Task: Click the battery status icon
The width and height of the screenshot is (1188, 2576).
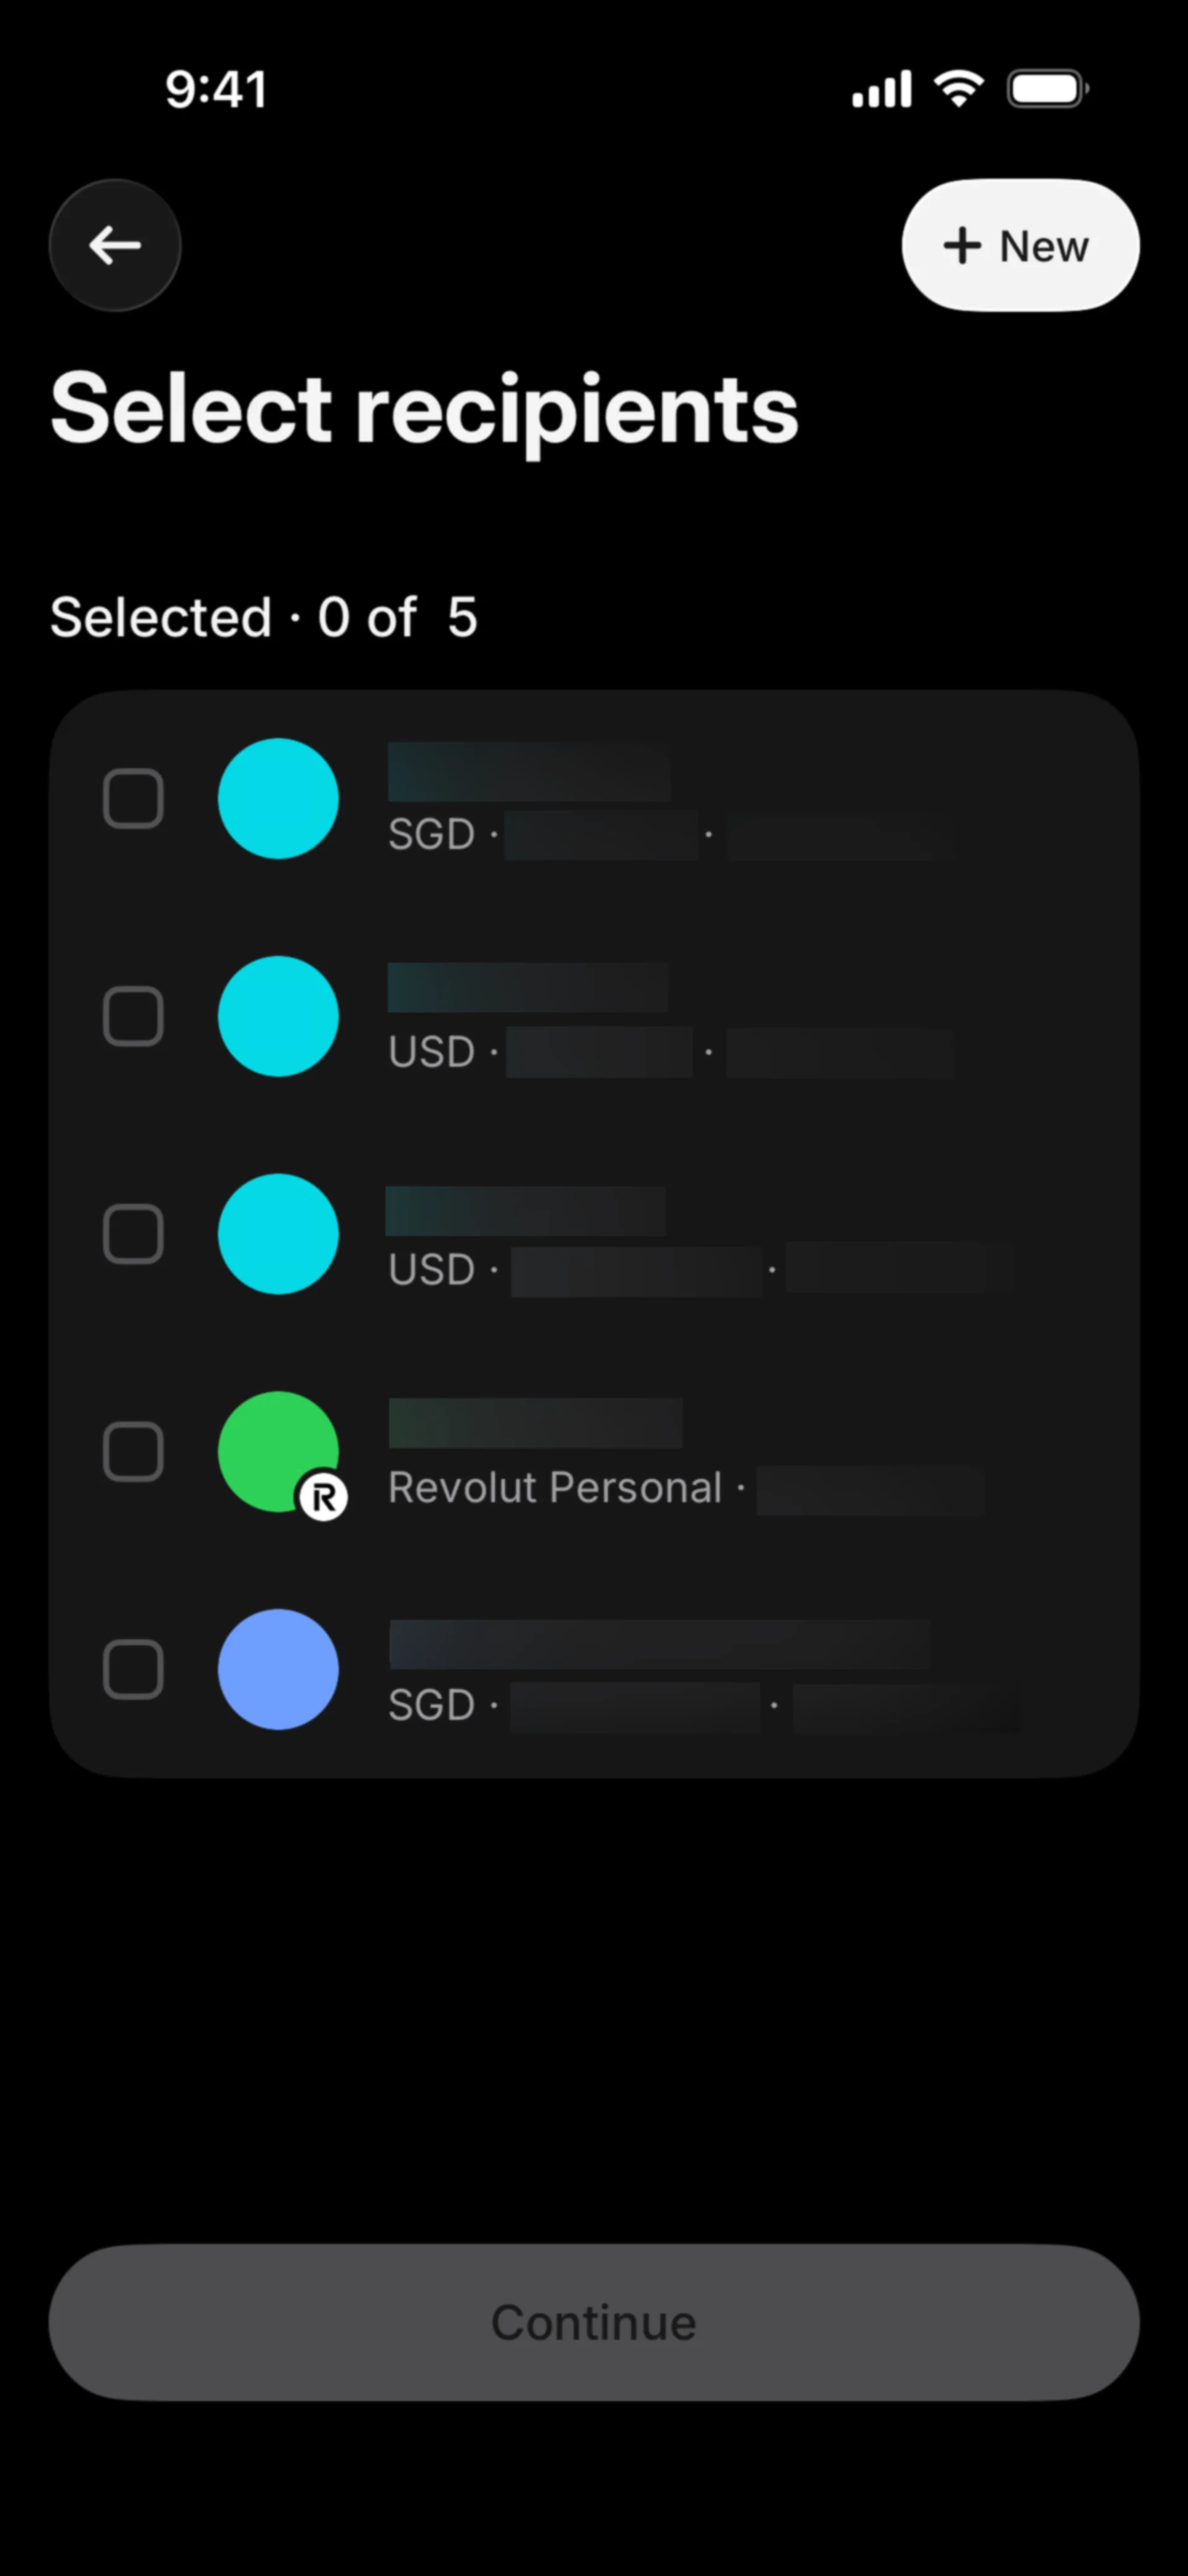Action: (x=1047, y=89)
